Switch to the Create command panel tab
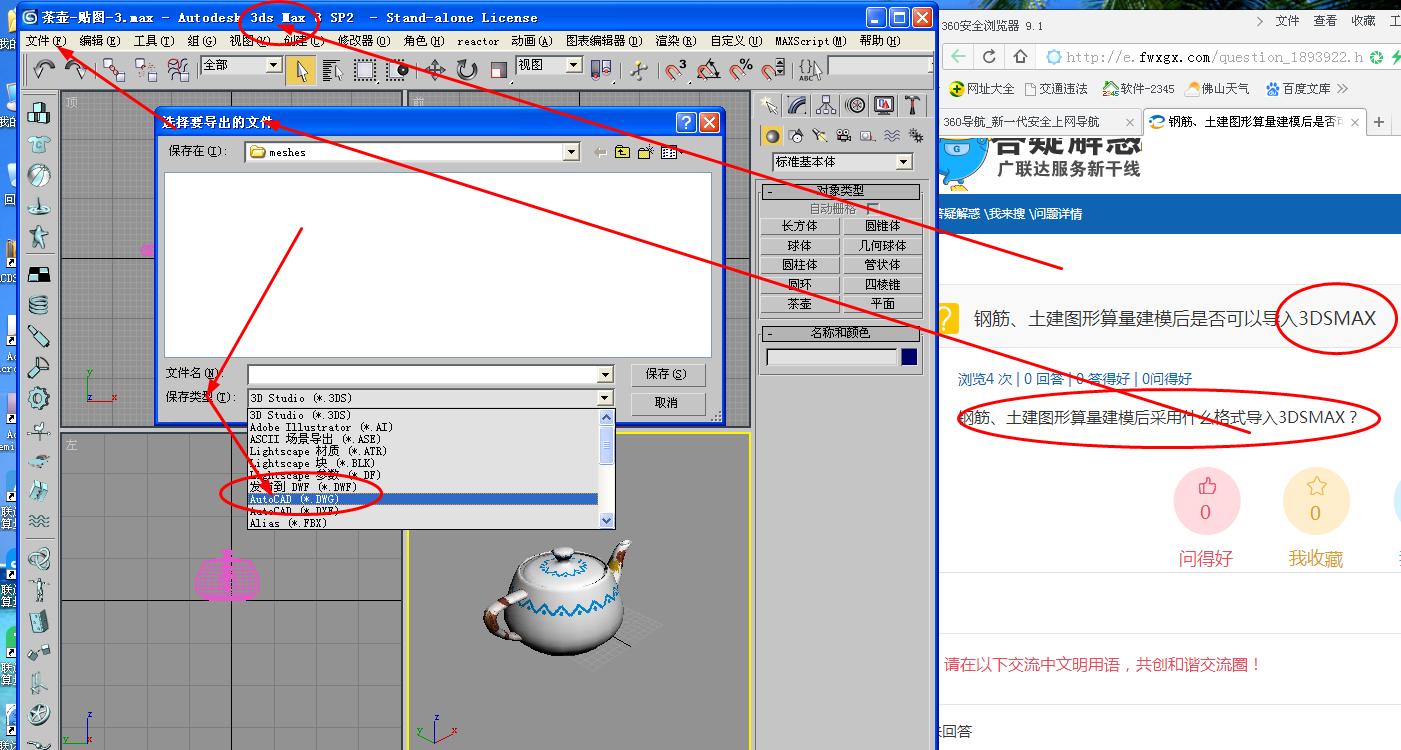 768,105
